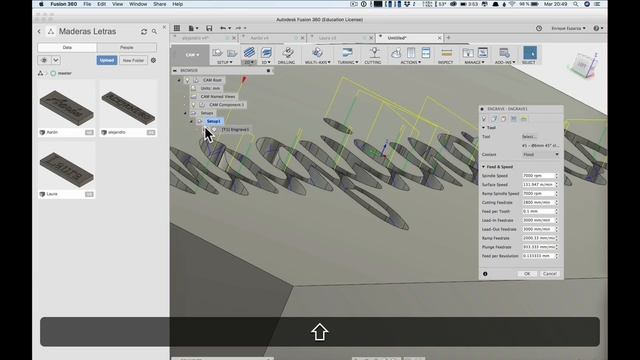
Task: Select Setup1 in the browser
Action: (x=213, y=121)
